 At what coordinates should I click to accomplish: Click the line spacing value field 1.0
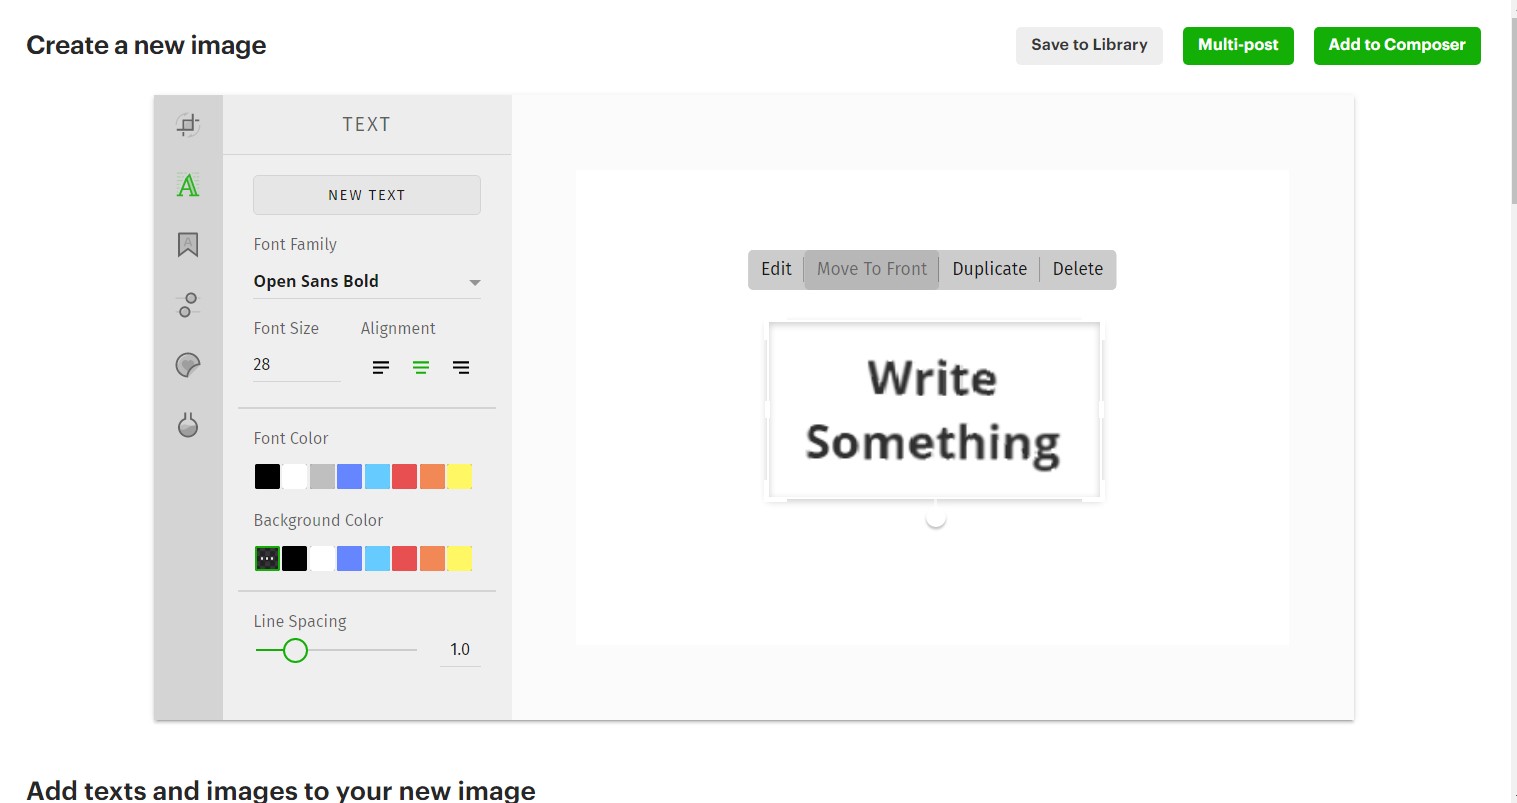460,650
